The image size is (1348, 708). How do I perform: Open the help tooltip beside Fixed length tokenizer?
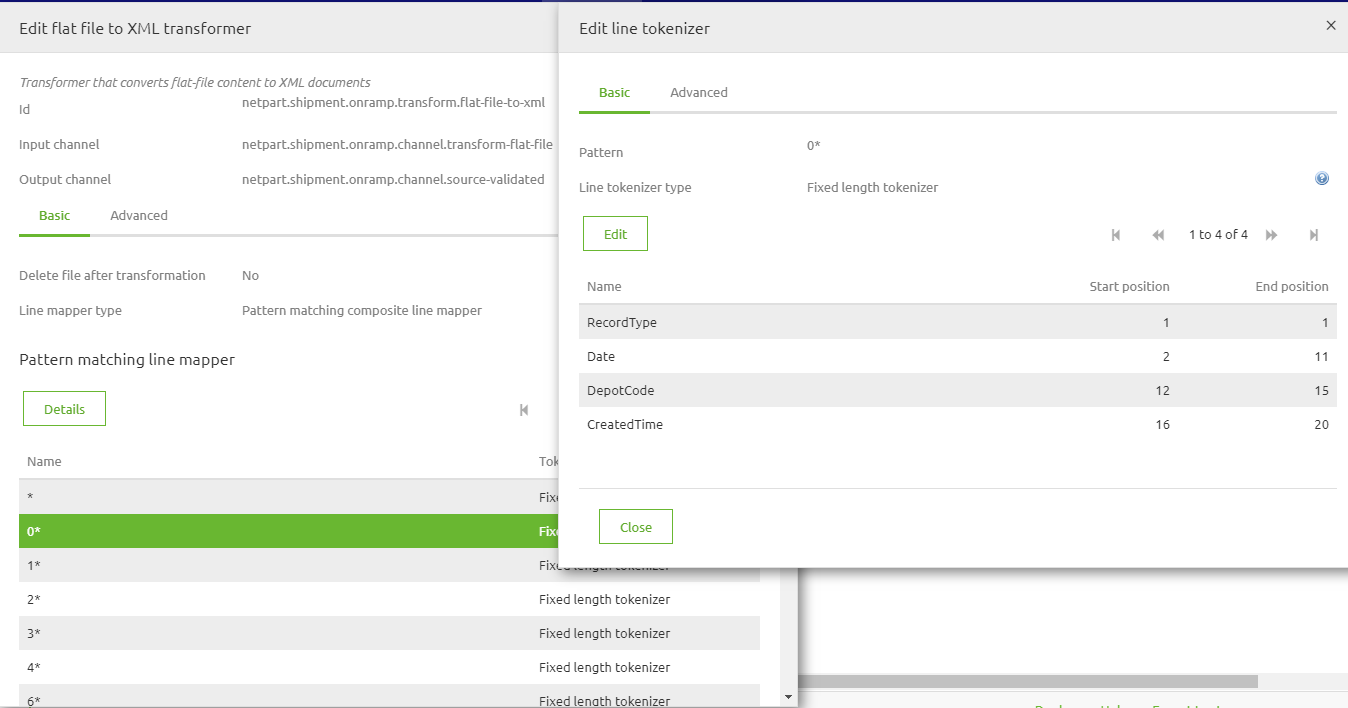tap(1322, 178)
